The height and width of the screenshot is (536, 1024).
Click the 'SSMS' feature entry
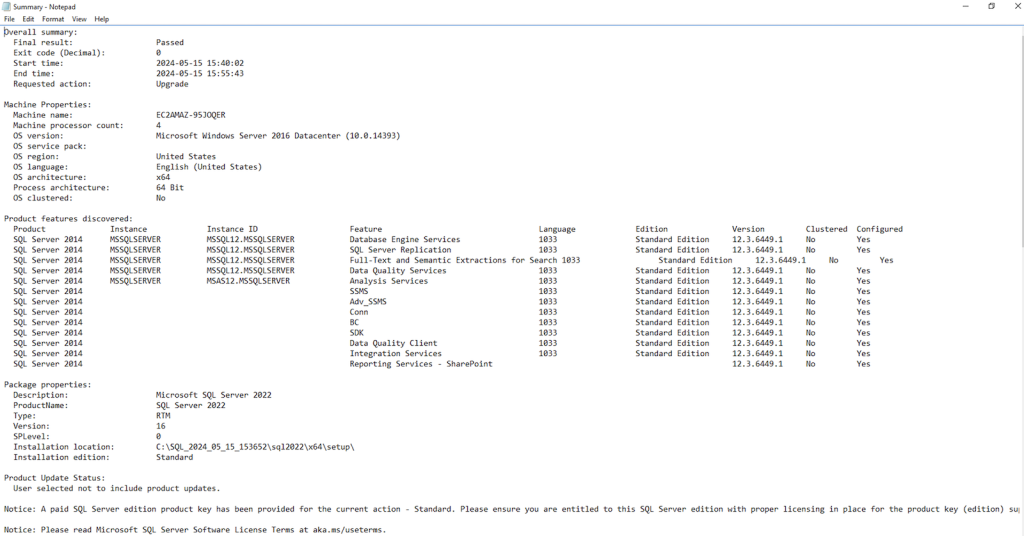click(x=359, y=291)
